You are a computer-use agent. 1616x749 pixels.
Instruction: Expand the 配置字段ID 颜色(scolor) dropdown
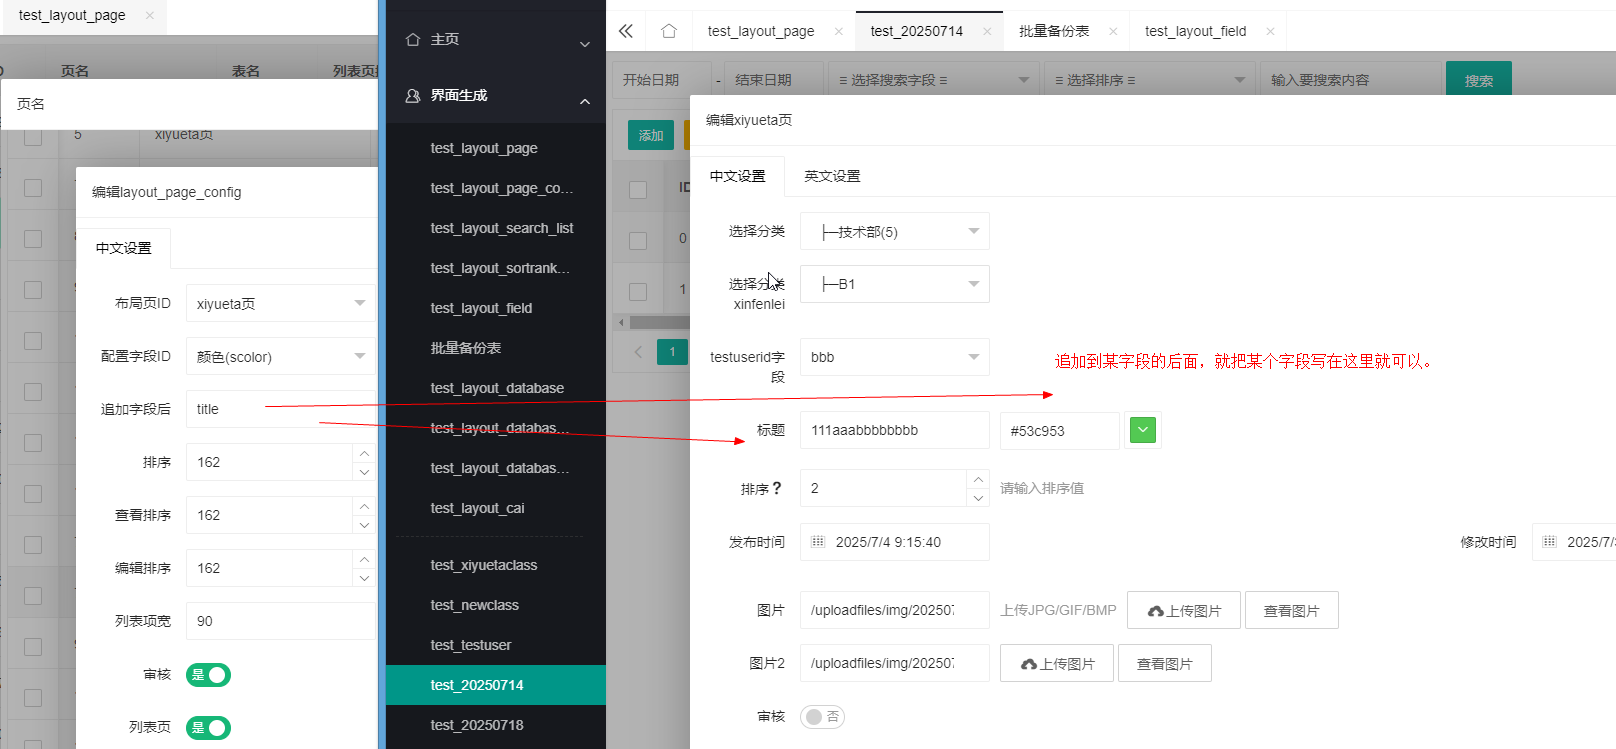(280, 357)
